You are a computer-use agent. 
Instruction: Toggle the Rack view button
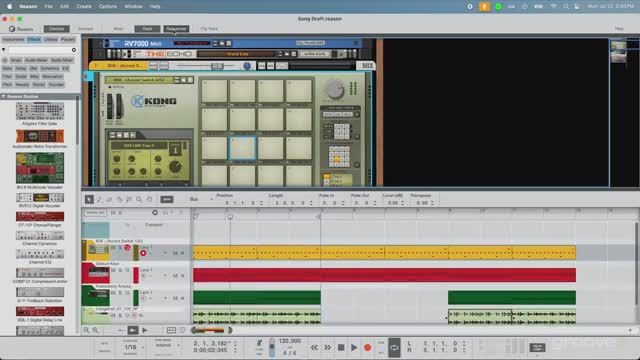147,29
